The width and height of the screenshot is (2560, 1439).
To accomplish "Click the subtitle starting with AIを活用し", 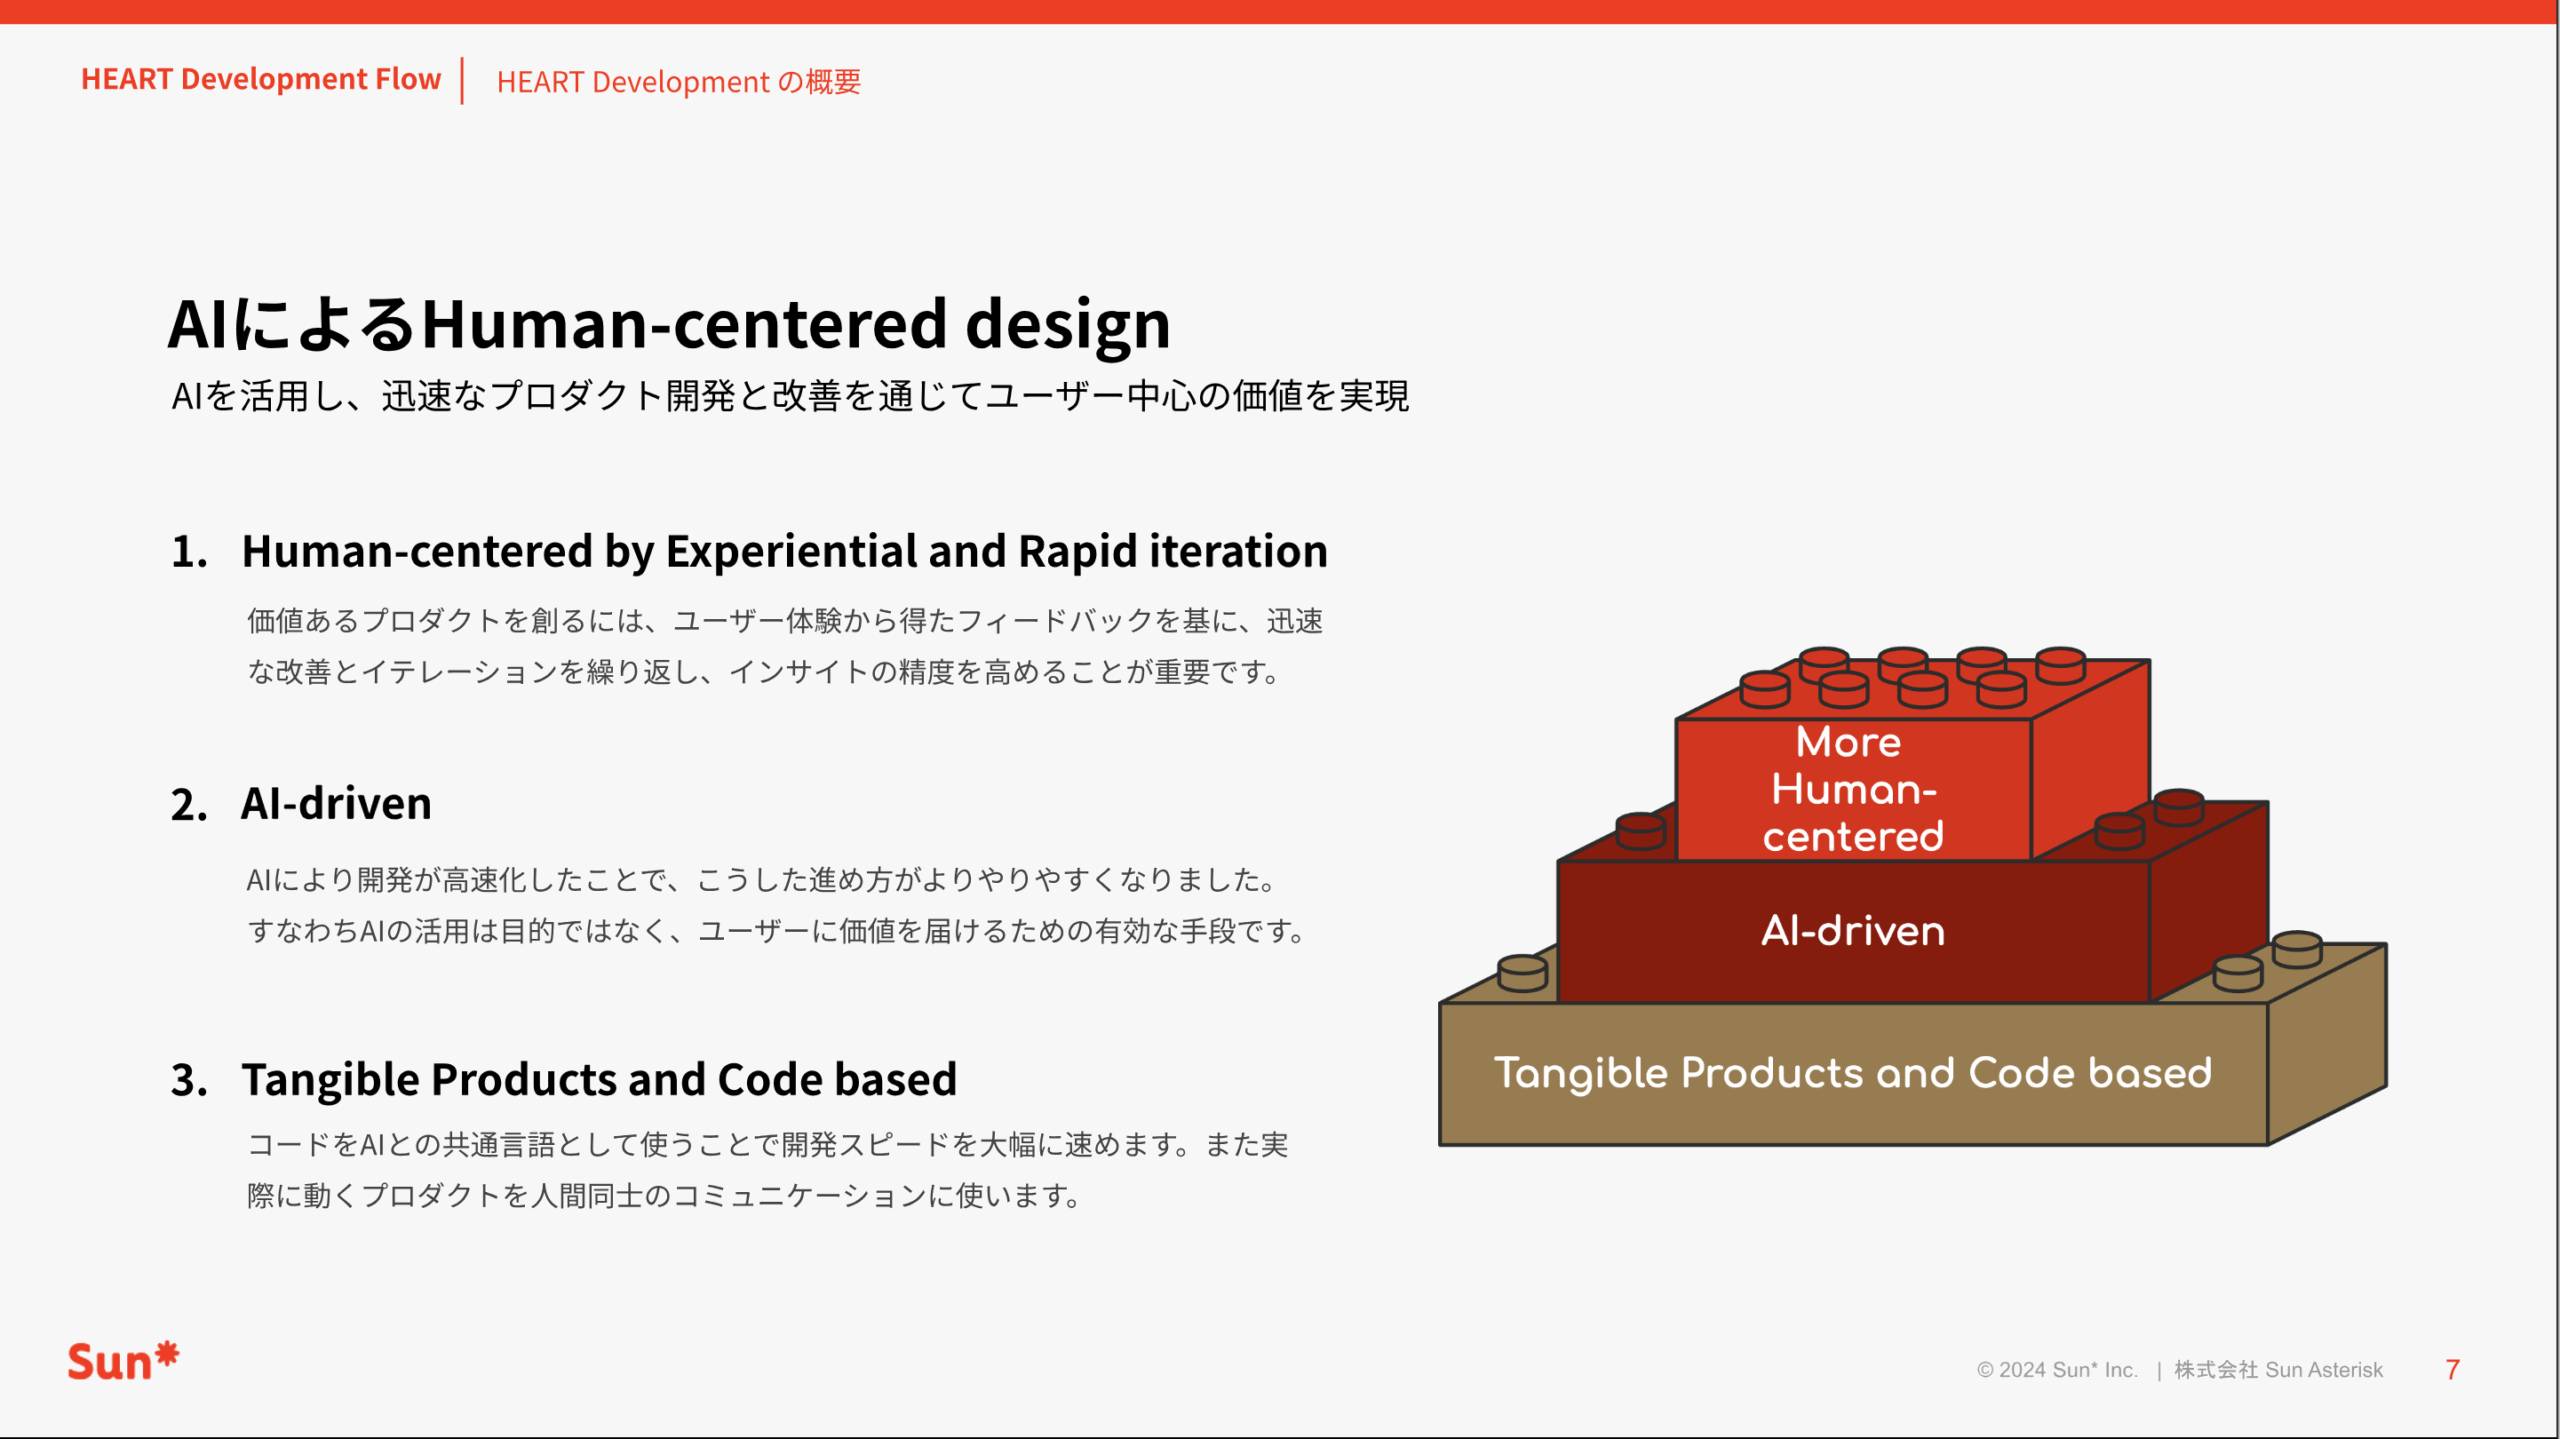I will coord(790,396).
